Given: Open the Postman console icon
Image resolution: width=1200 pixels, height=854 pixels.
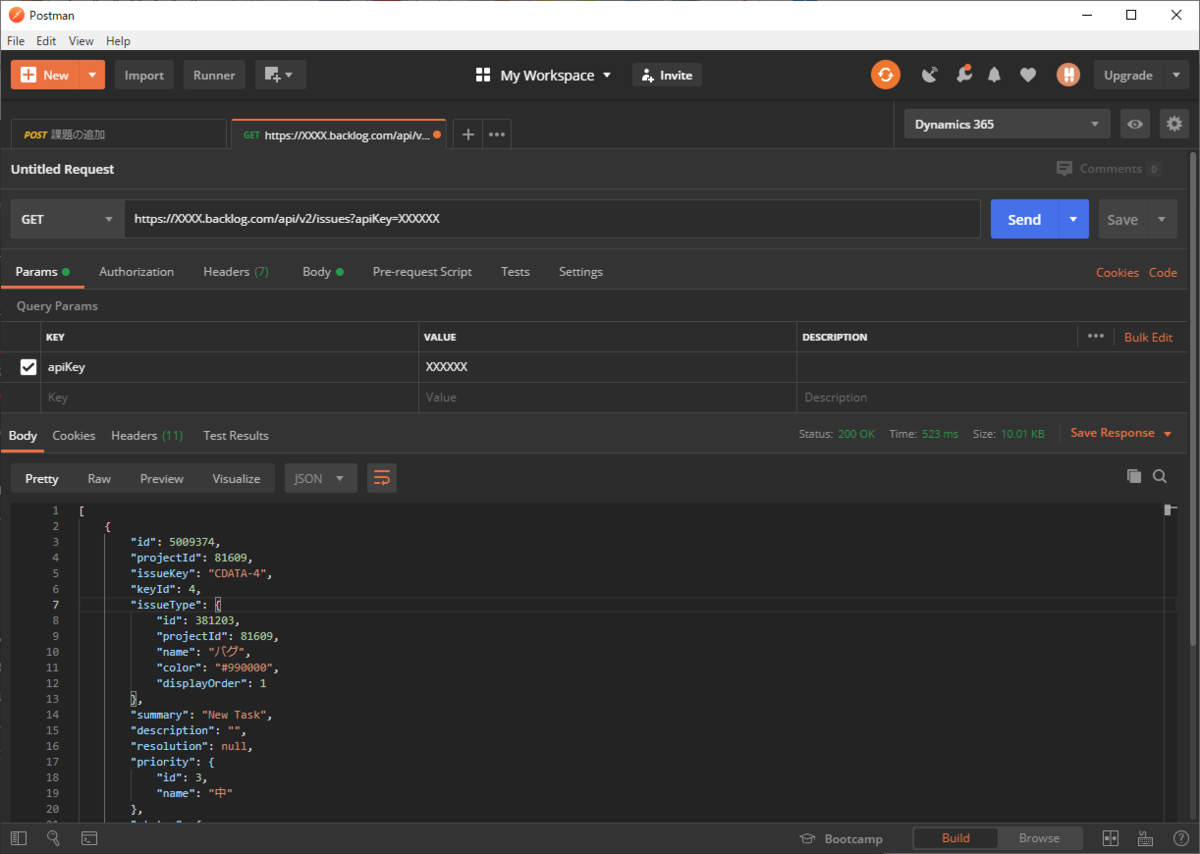Looking at the screenshot, I should pyautogui.click(x=89, y=838).
